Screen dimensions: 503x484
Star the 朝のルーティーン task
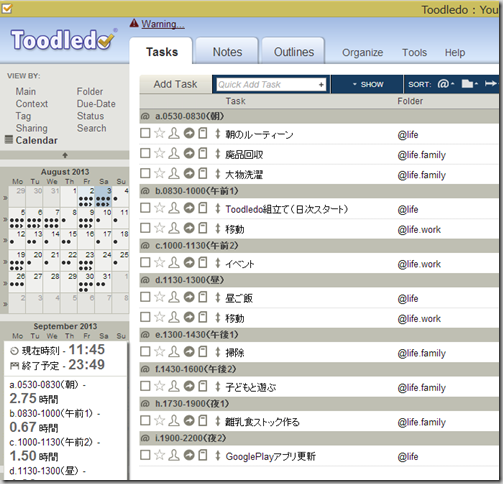[160, 133]
